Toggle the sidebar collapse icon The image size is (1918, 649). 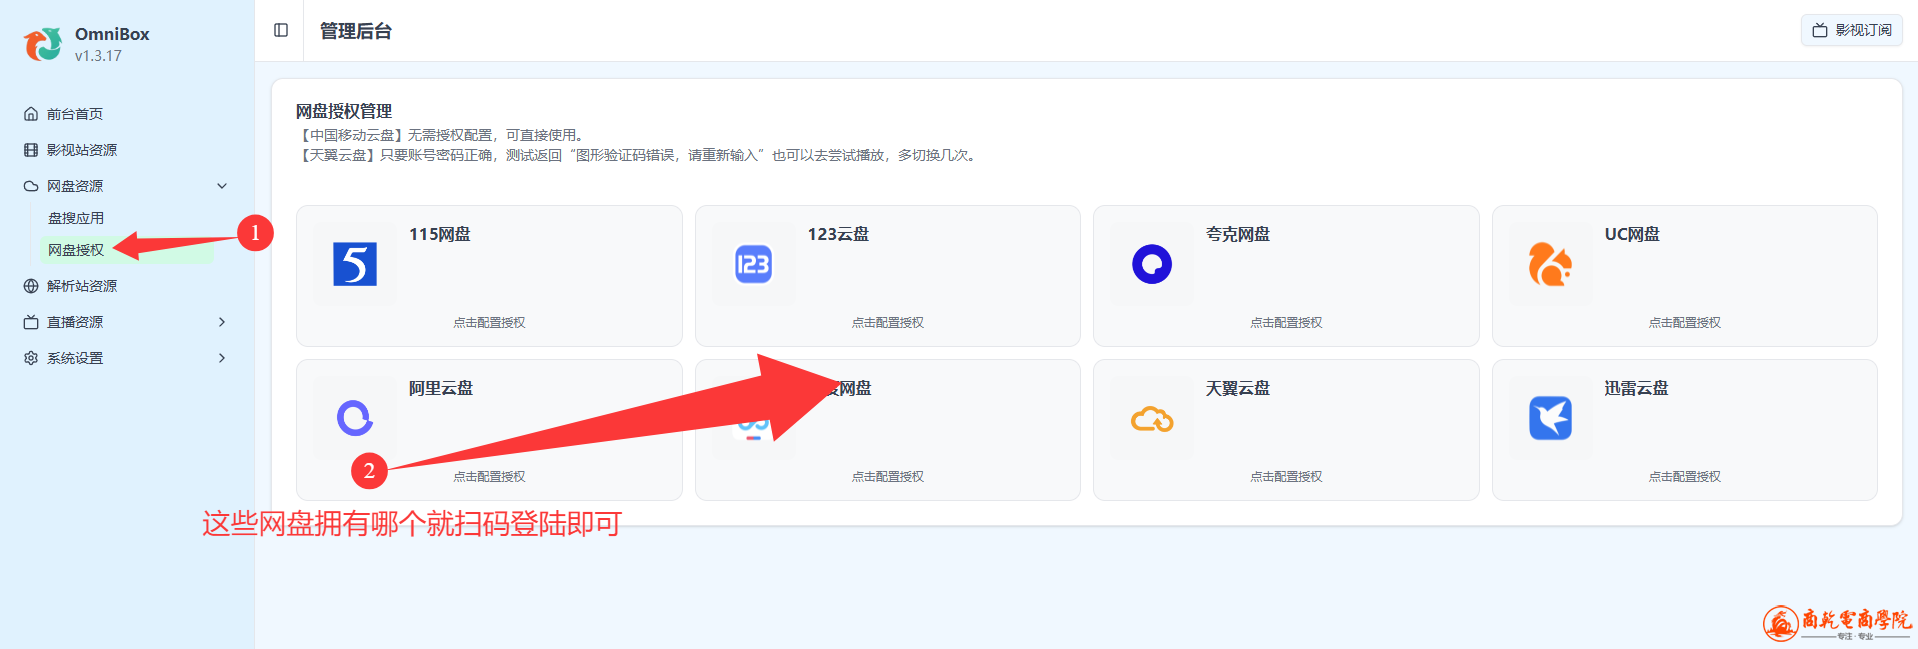click(281, 30)
